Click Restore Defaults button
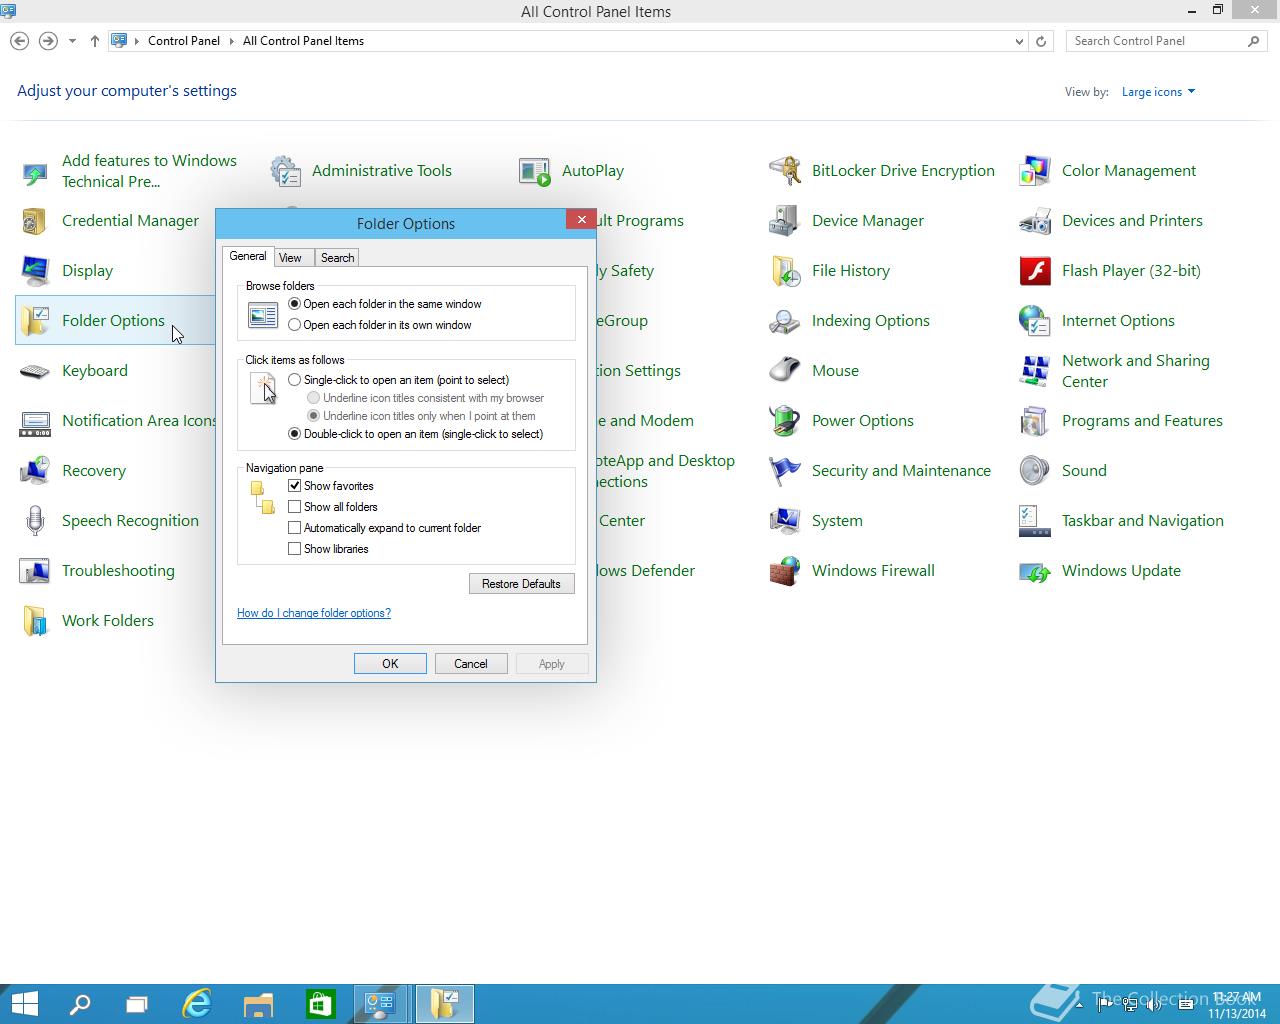1280x1024 pixels. [521, 584]
